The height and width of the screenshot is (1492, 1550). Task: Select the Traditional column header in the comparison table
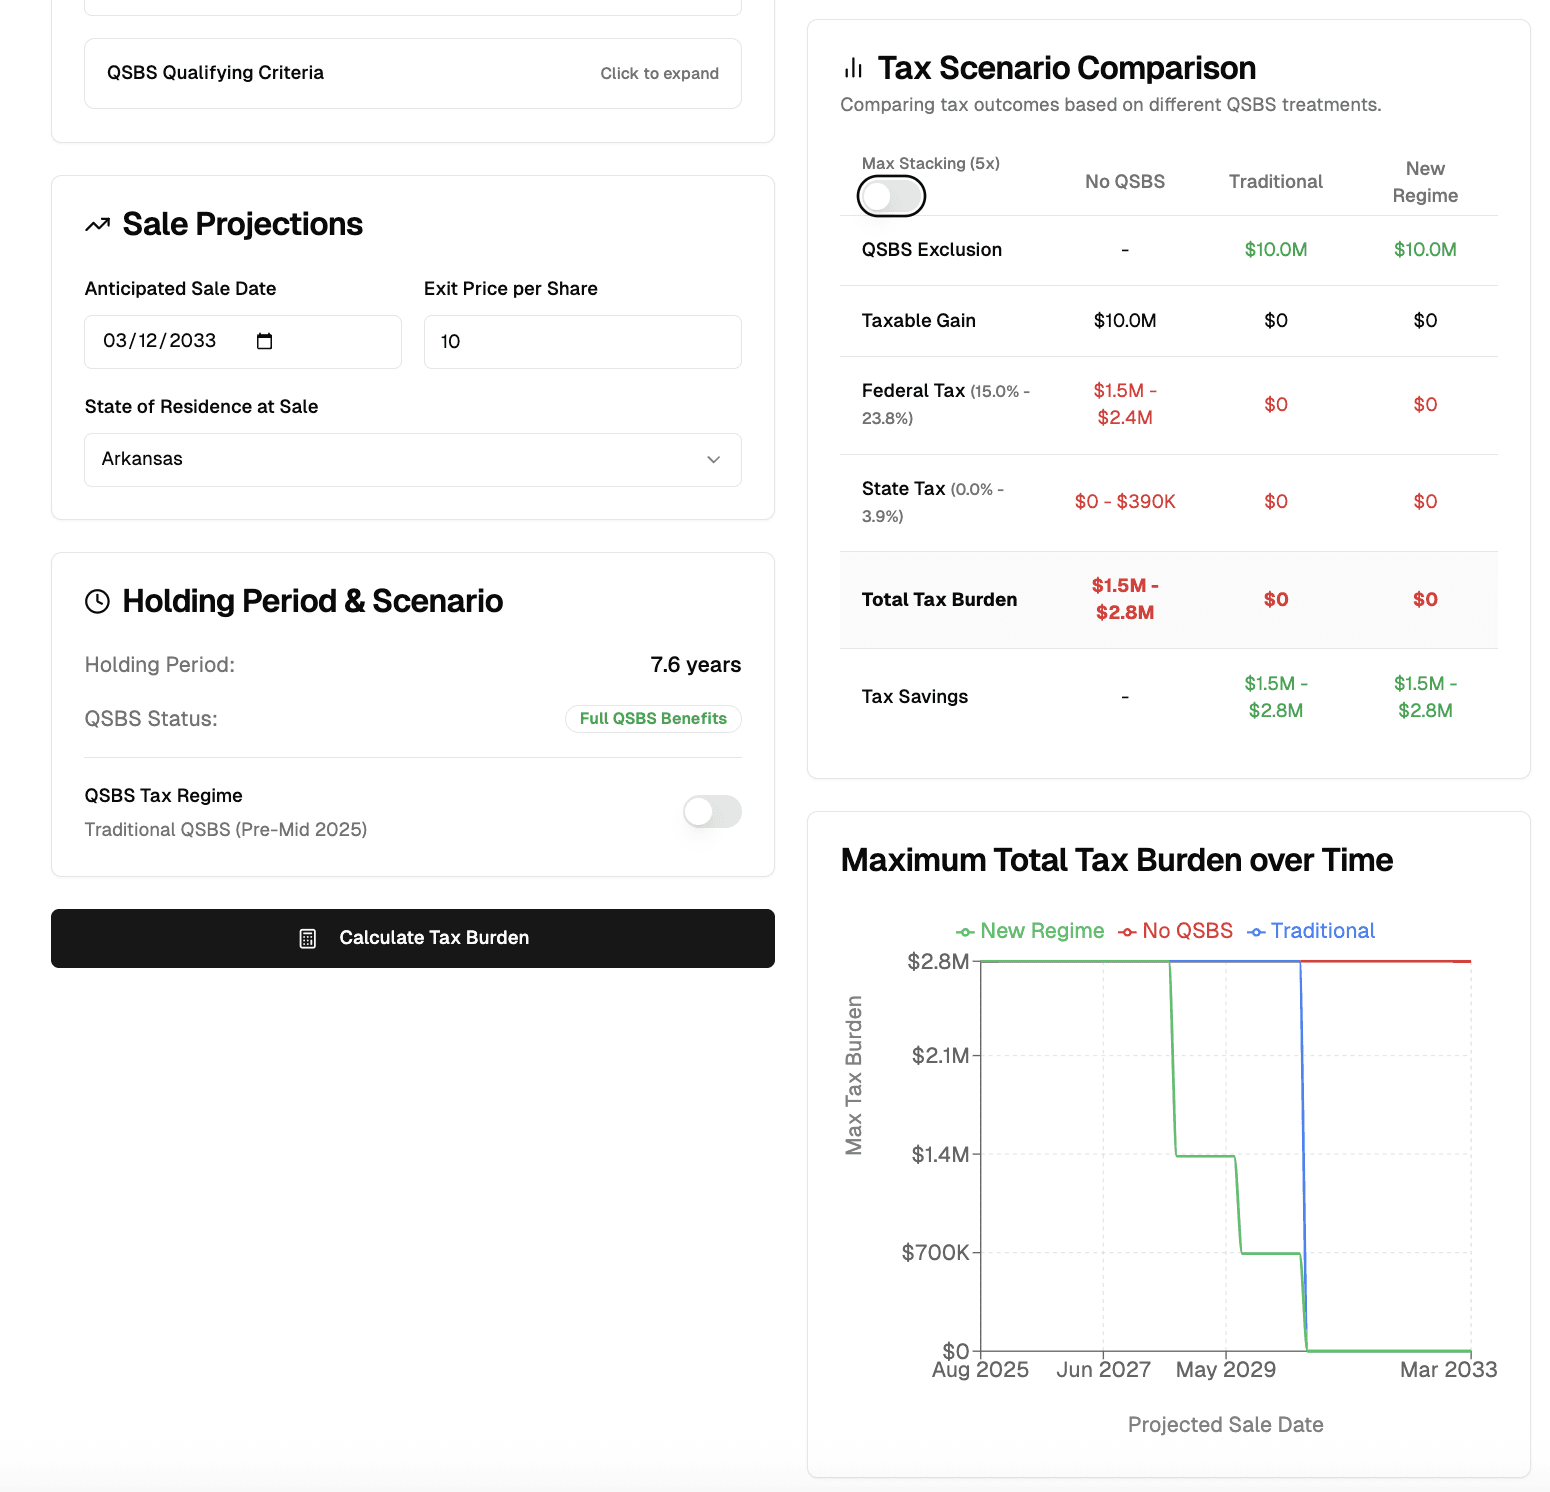[x=1275, y=182]
